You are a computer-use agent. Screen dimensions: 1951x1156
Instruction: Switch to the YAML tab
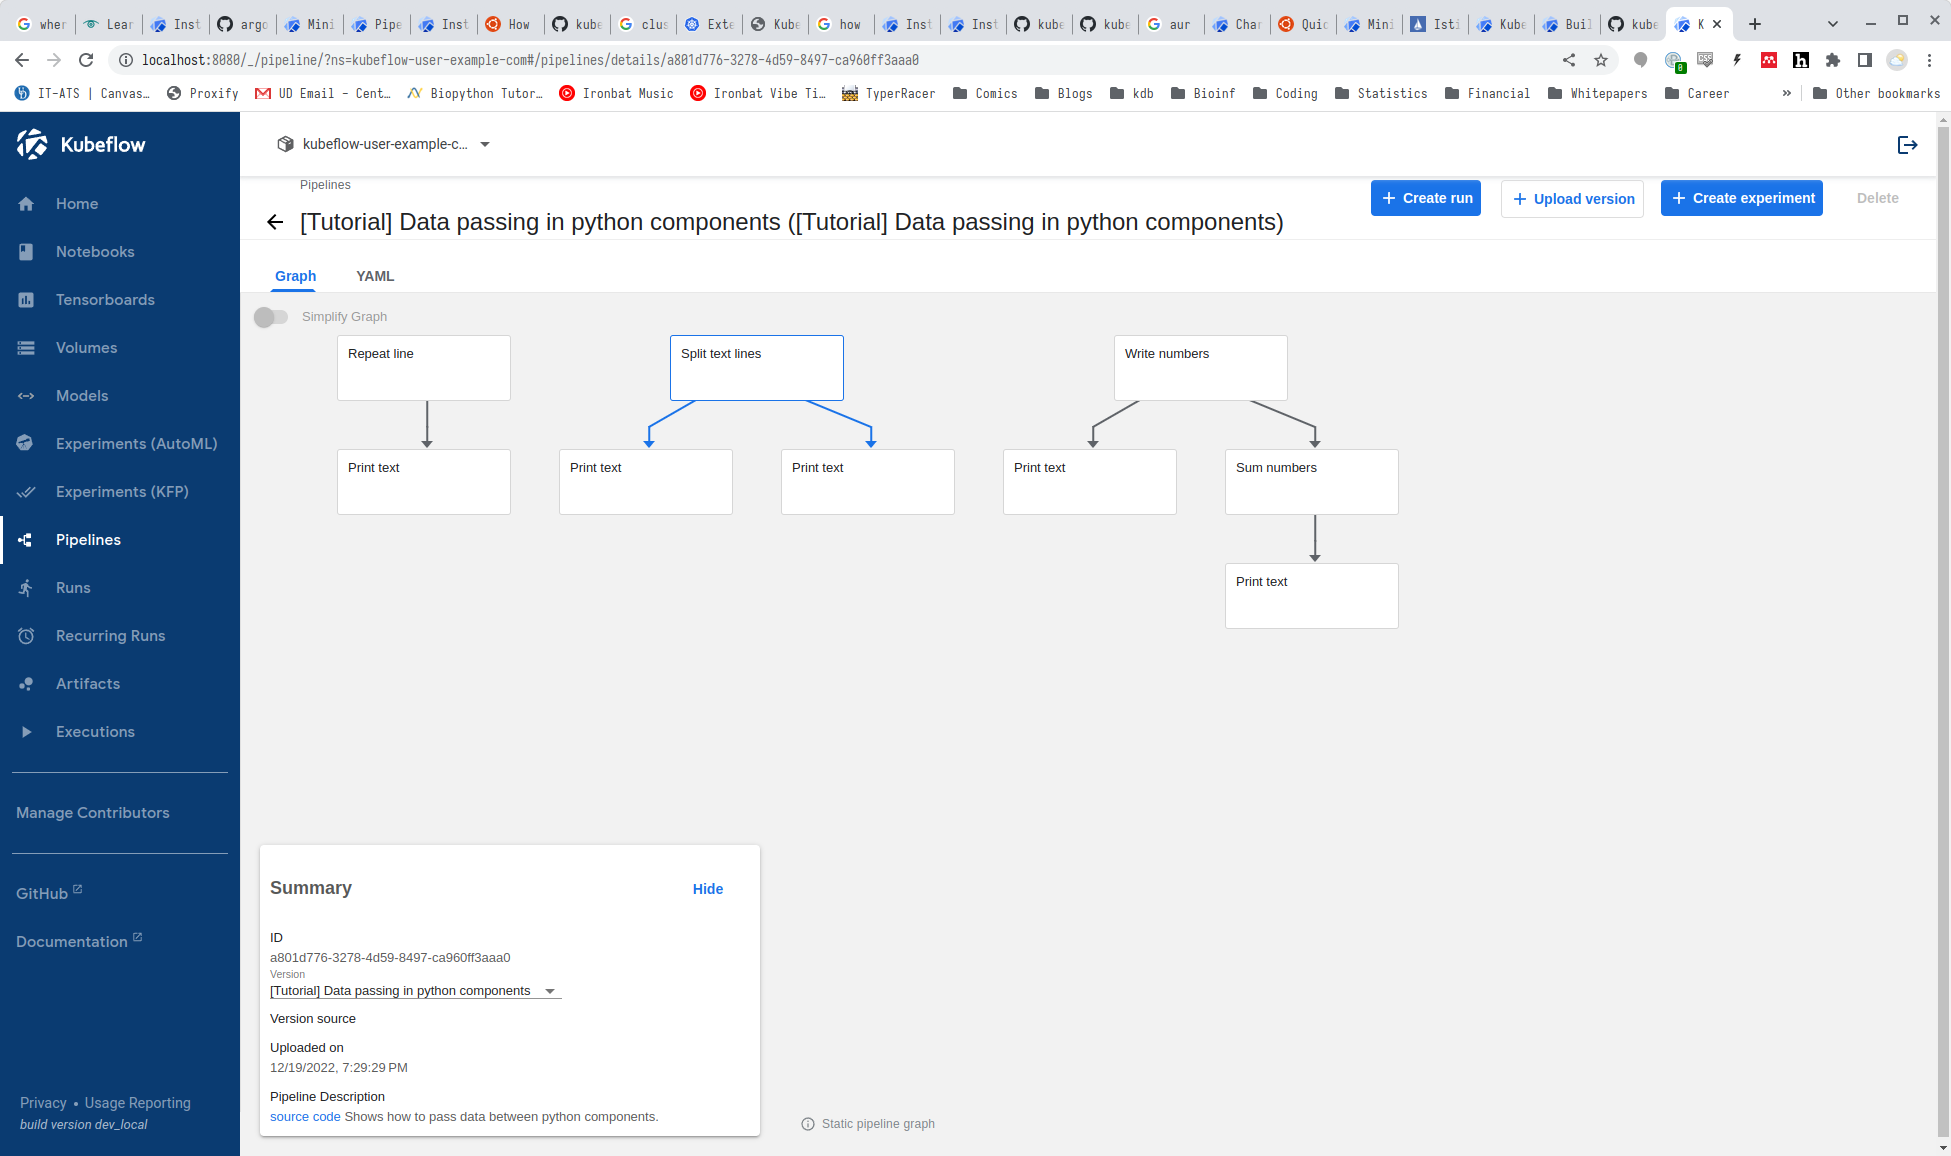coord(375,276)
